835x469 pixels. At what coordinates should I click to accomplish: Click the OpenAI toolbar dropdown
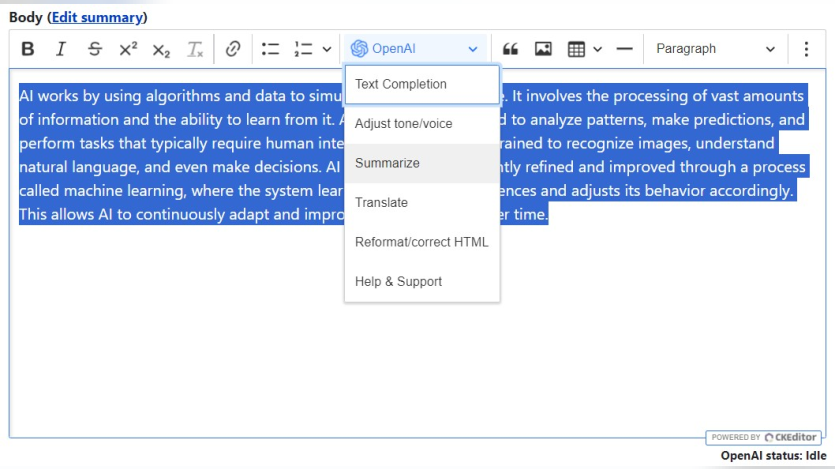415,49
